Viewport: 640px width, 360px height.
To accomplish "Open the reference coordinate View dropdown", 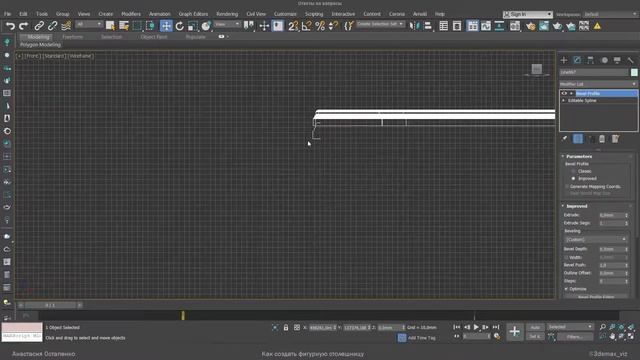I will point(227,24).
